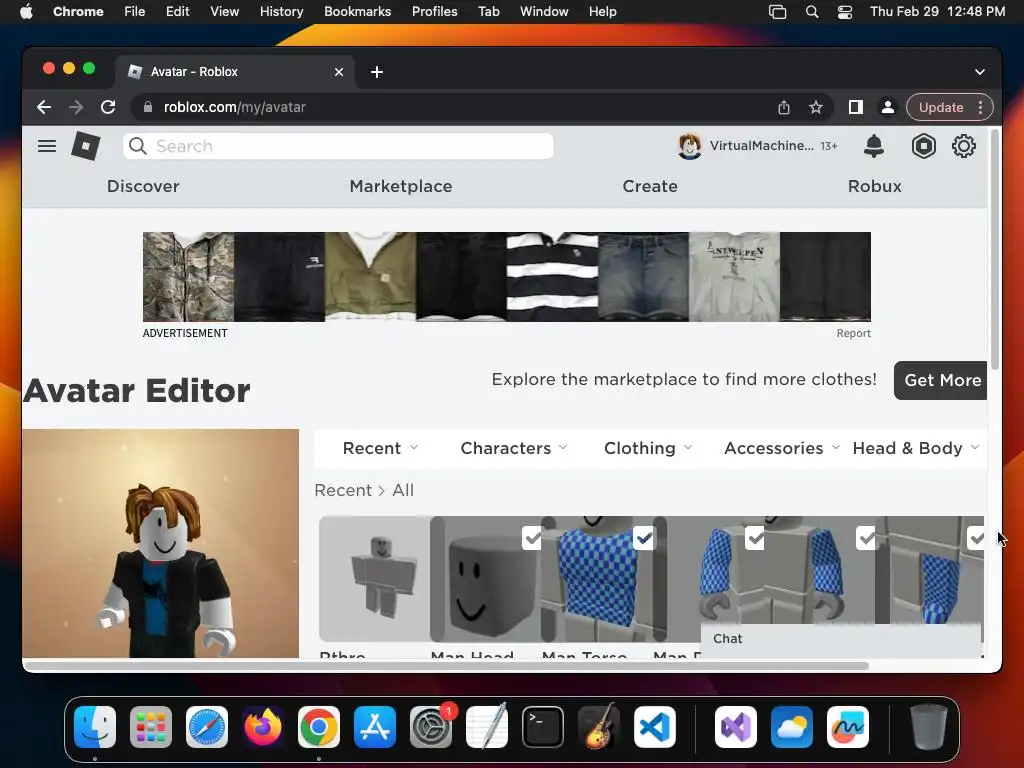Click the roblox.com/my/avatar address bar

pyautogui.click(x=451, y=107)
